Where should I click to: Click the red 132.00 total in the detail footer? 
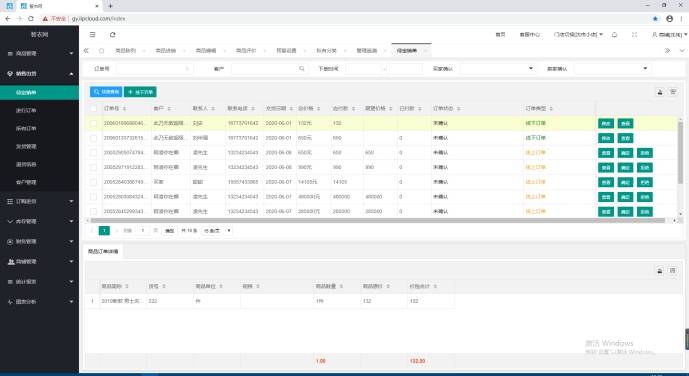[x=417, y=361]
